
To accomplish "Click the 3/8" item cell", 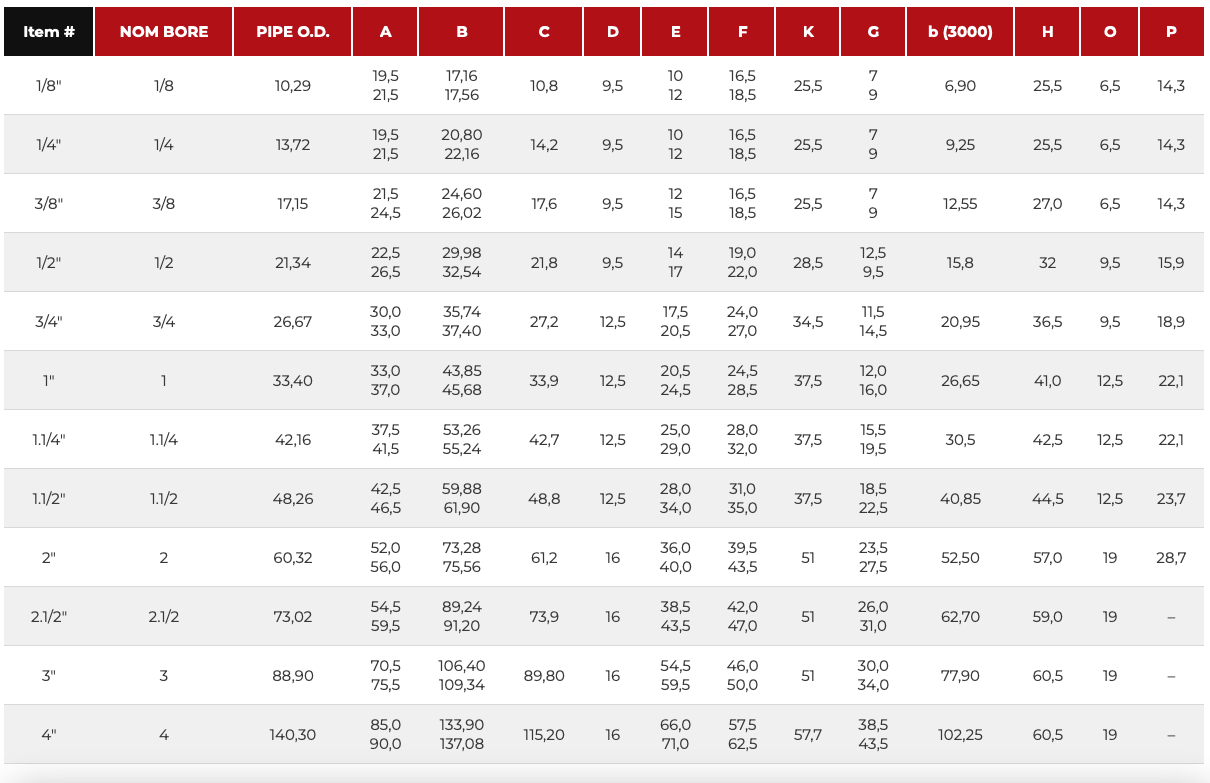I will tap(49, 204).
